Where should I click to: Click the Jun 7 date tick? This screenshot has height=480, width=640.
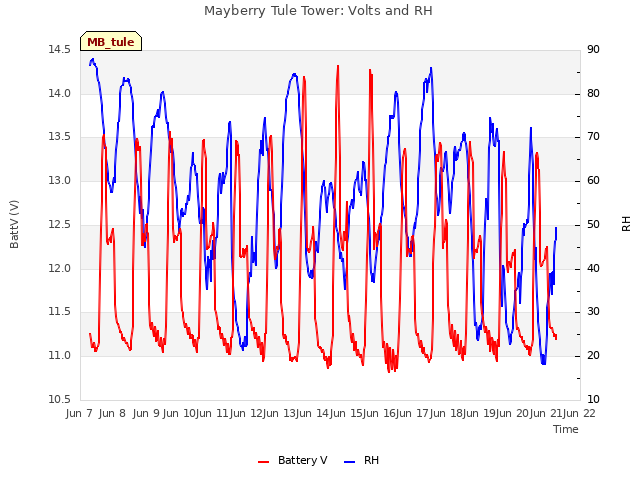tap(79, 413)
